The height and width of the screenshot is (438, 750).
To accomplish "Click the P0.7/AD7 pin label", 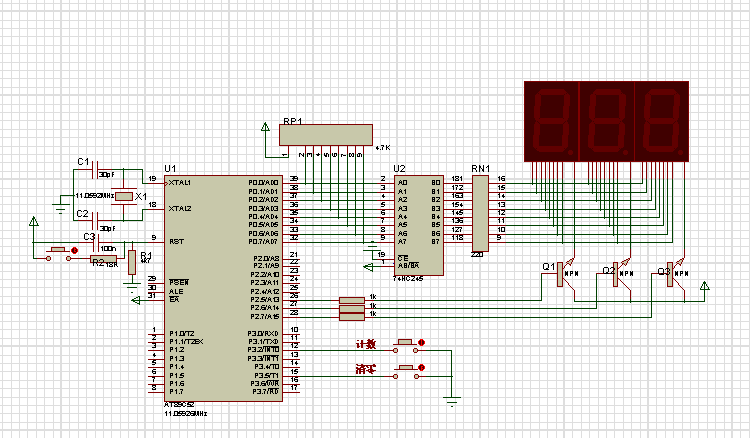I will [263, 241].
